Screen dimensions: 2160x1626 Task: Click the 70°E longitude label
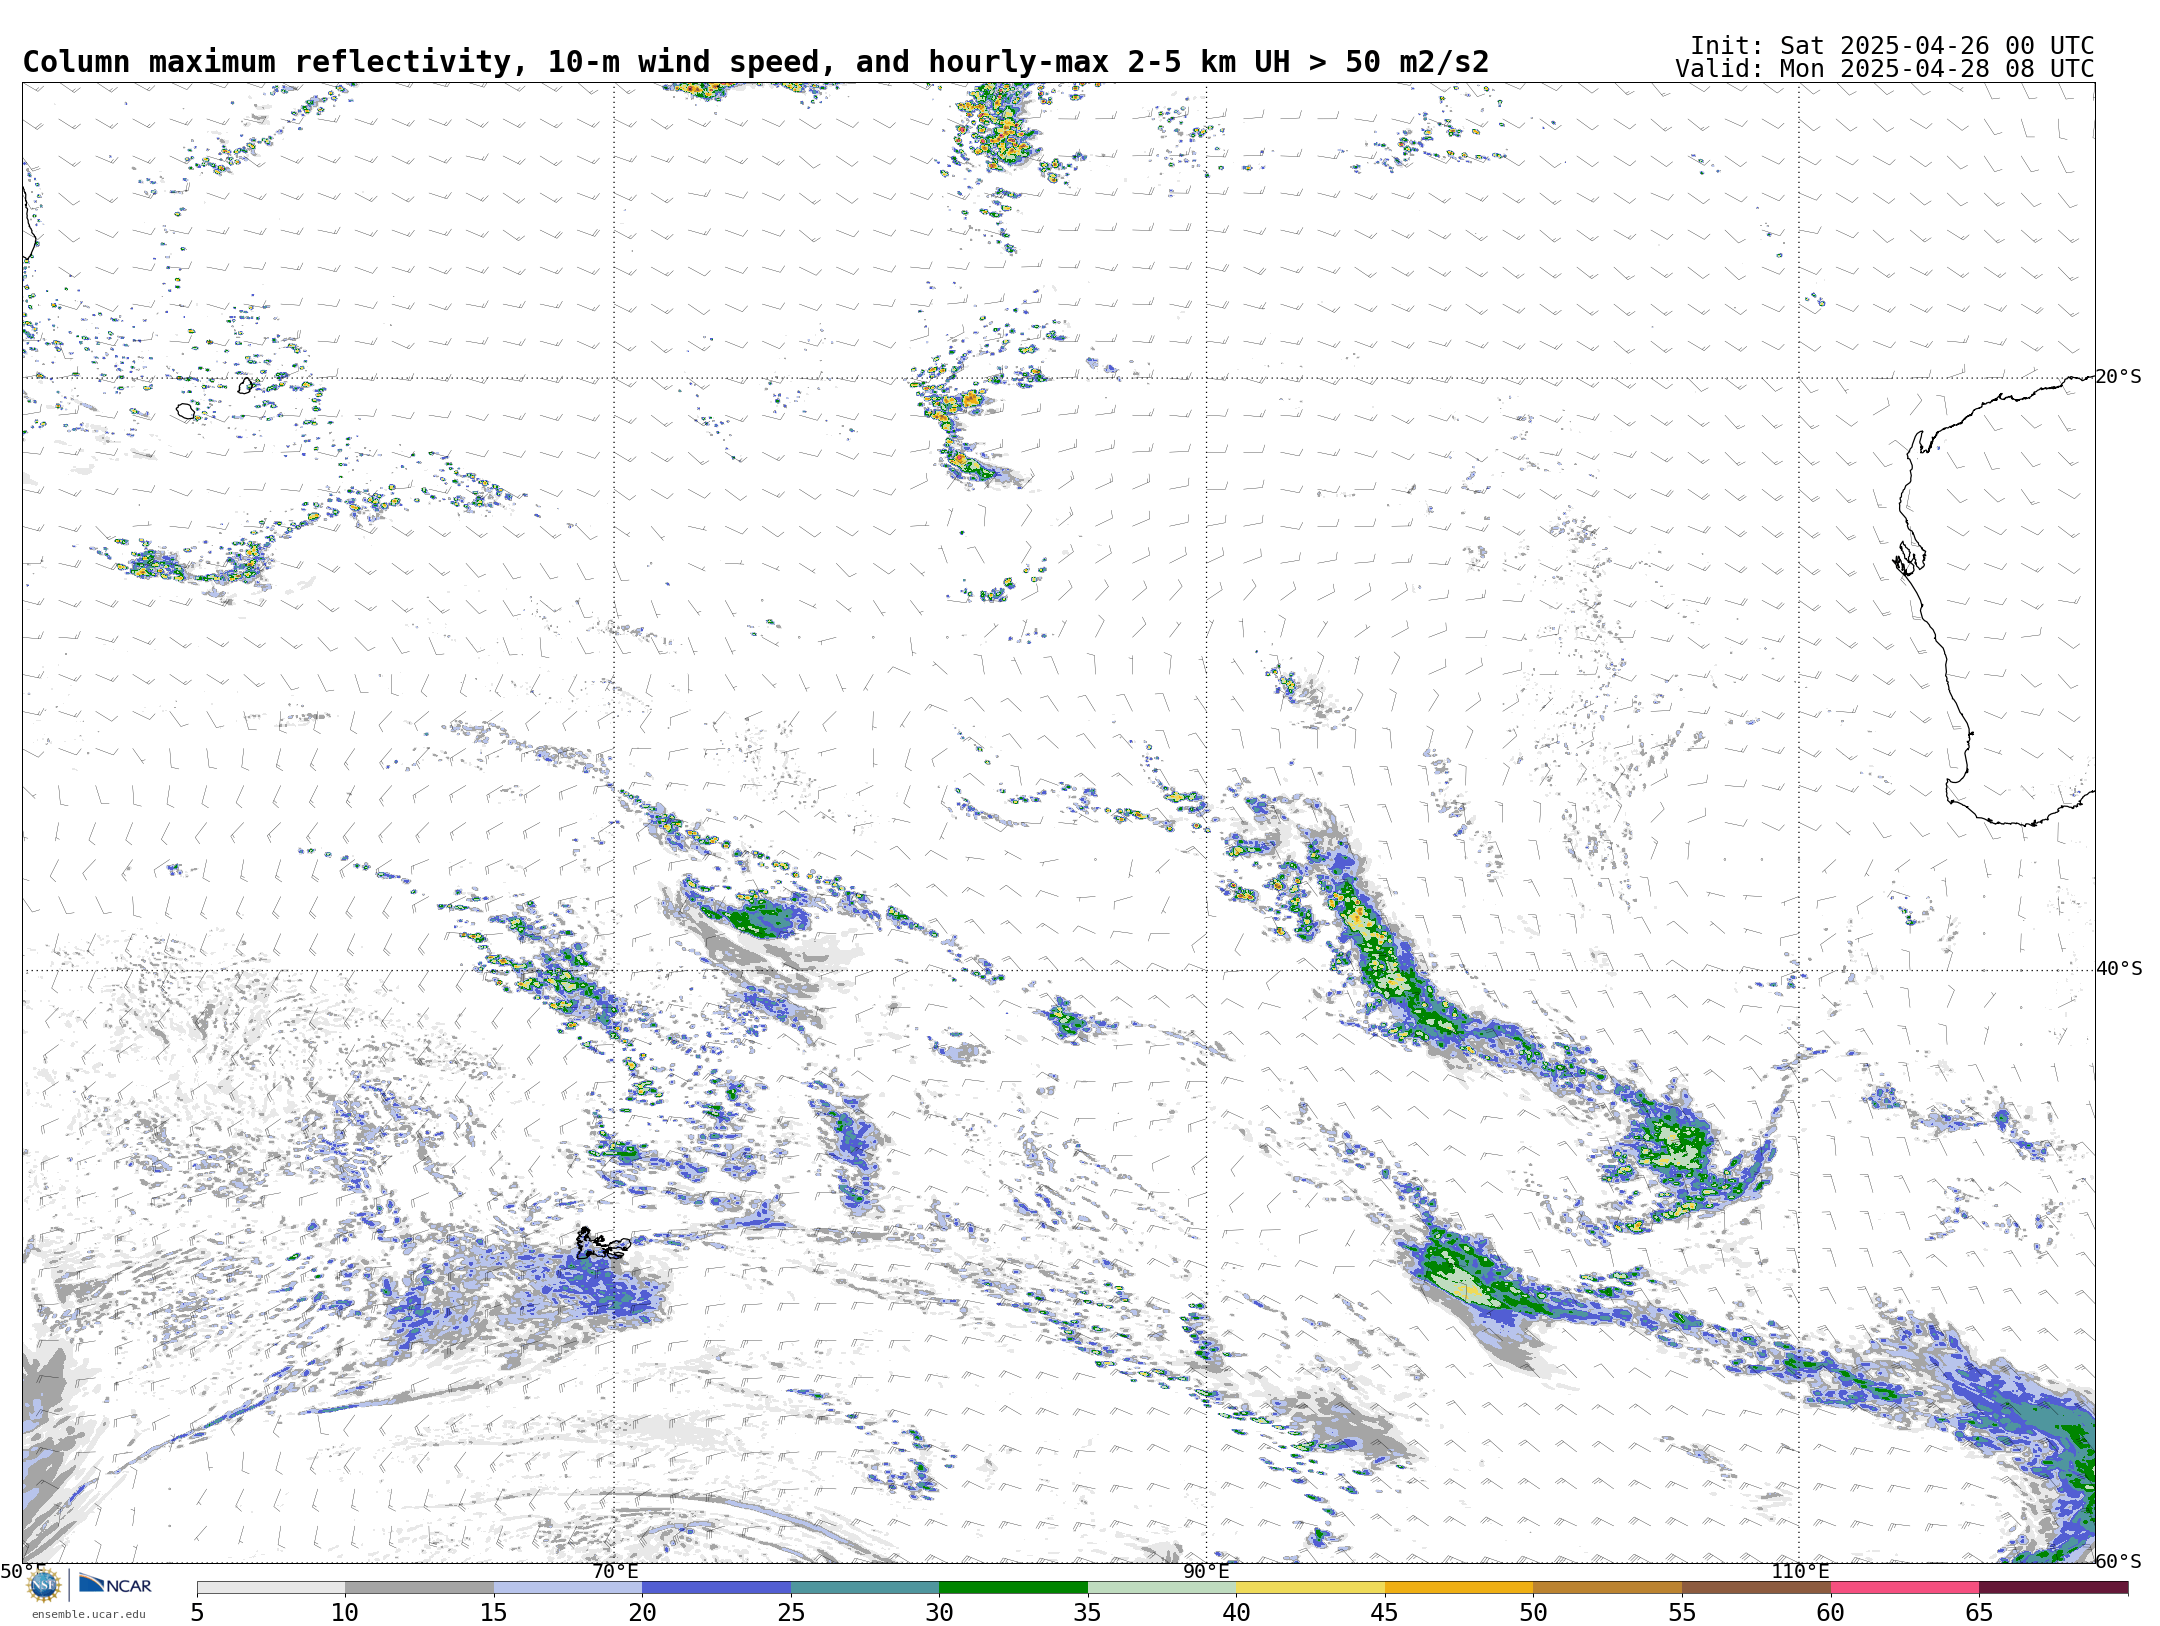point(614,1571)
